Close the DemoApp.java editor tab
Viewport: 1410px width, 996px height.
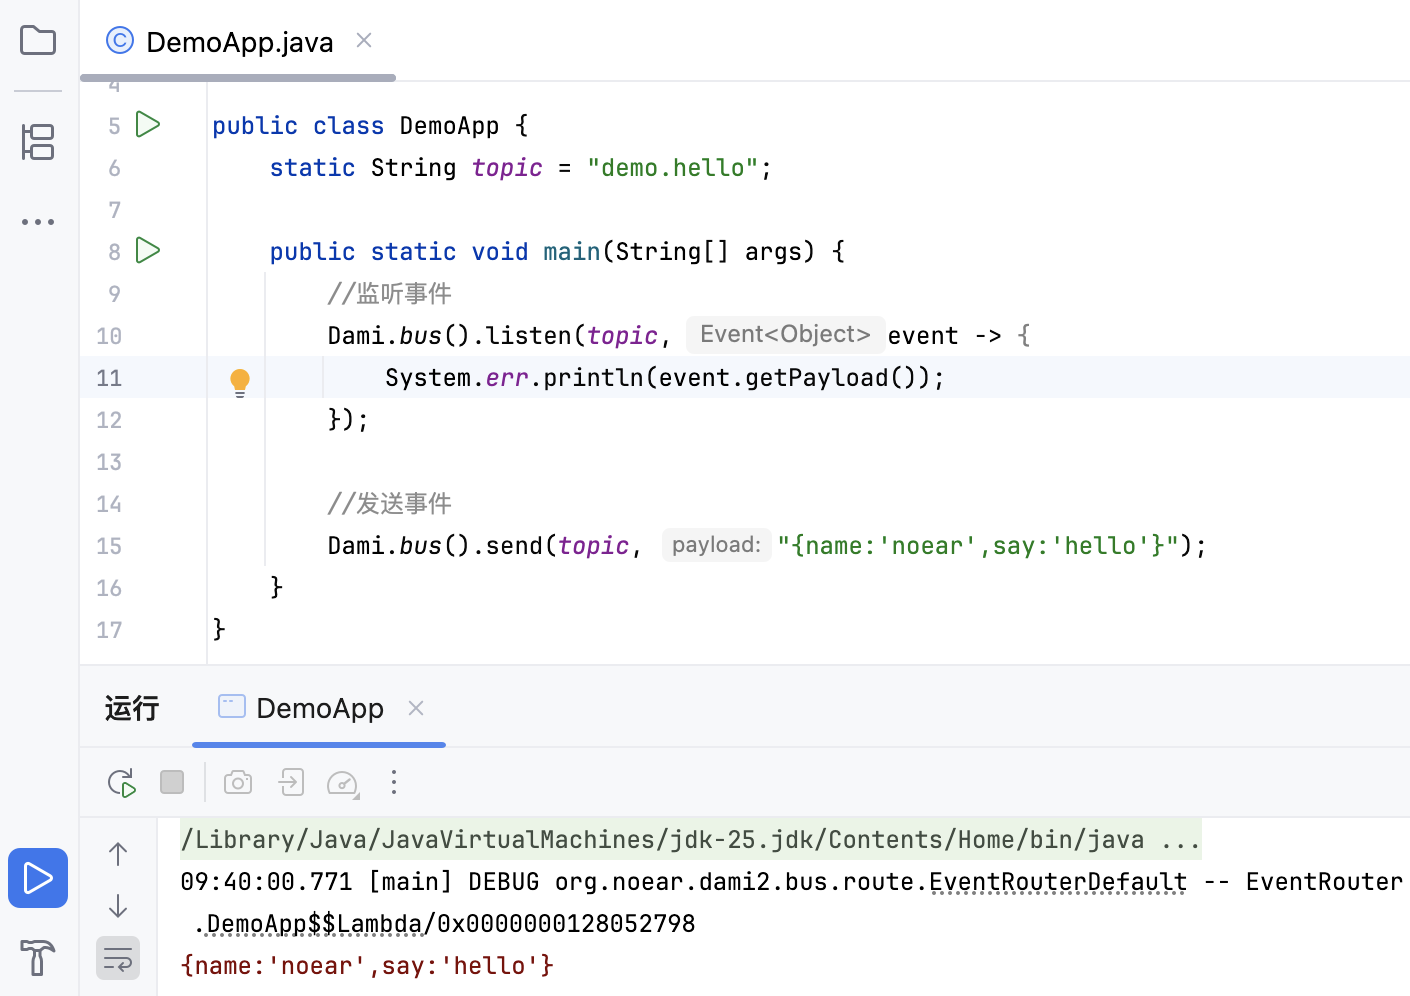coord(364,40)
